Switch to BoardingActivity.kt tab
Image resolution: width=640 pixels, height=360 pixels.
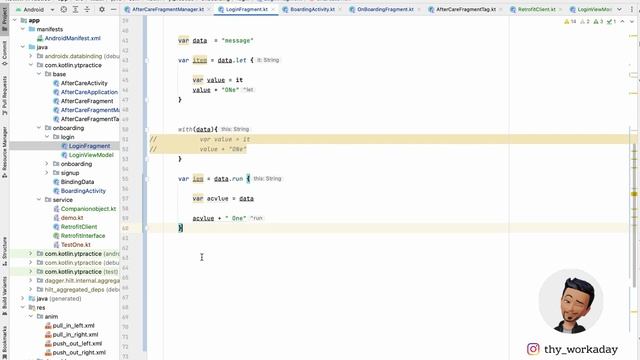point(312,9)
